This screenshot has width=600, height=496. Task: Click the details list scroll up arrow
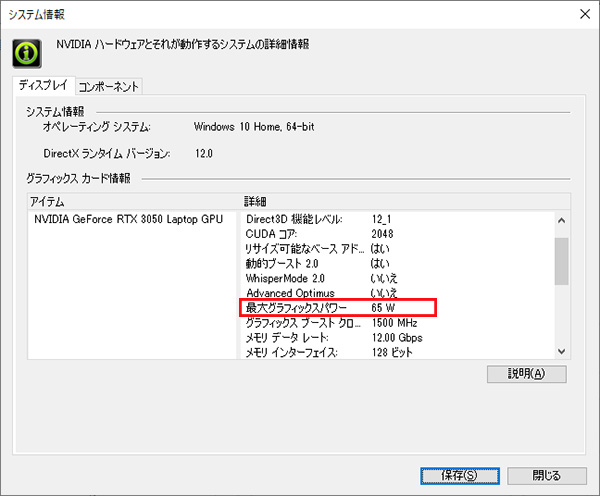[562, 220]
